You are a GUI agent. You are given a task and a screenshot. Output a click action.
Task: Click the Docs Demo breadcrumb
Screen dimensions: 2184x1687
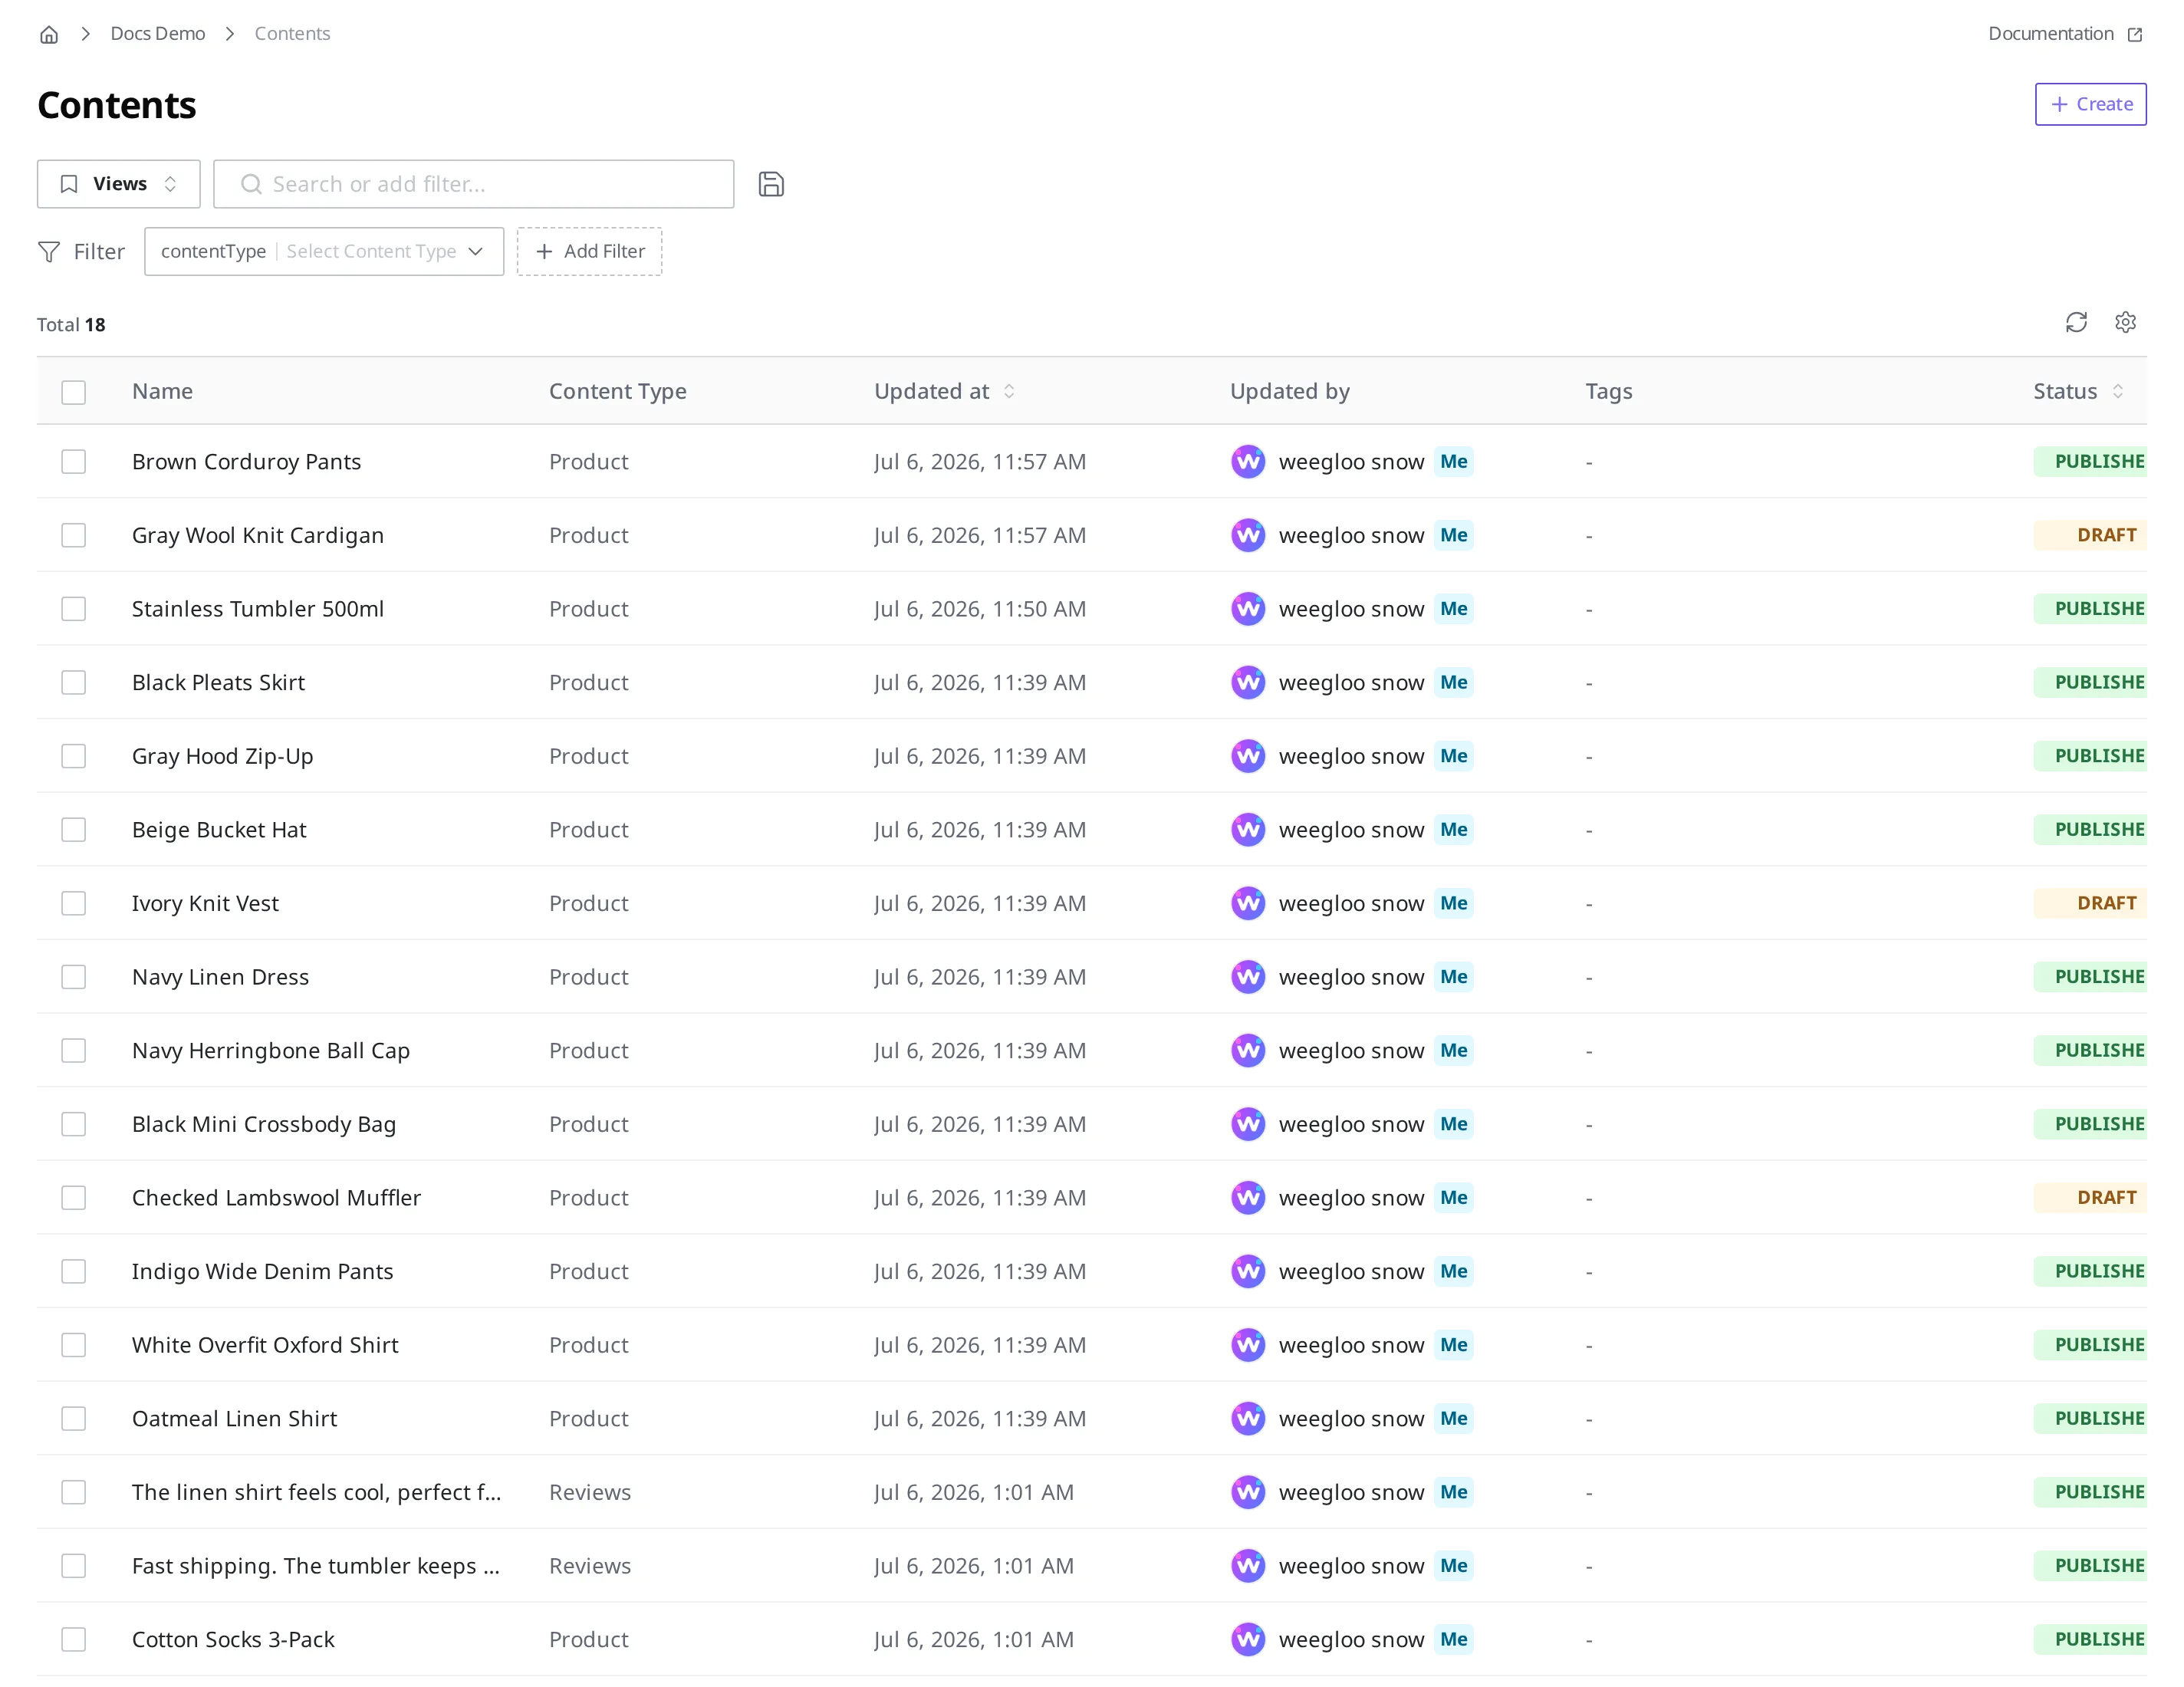pos(158,34)
